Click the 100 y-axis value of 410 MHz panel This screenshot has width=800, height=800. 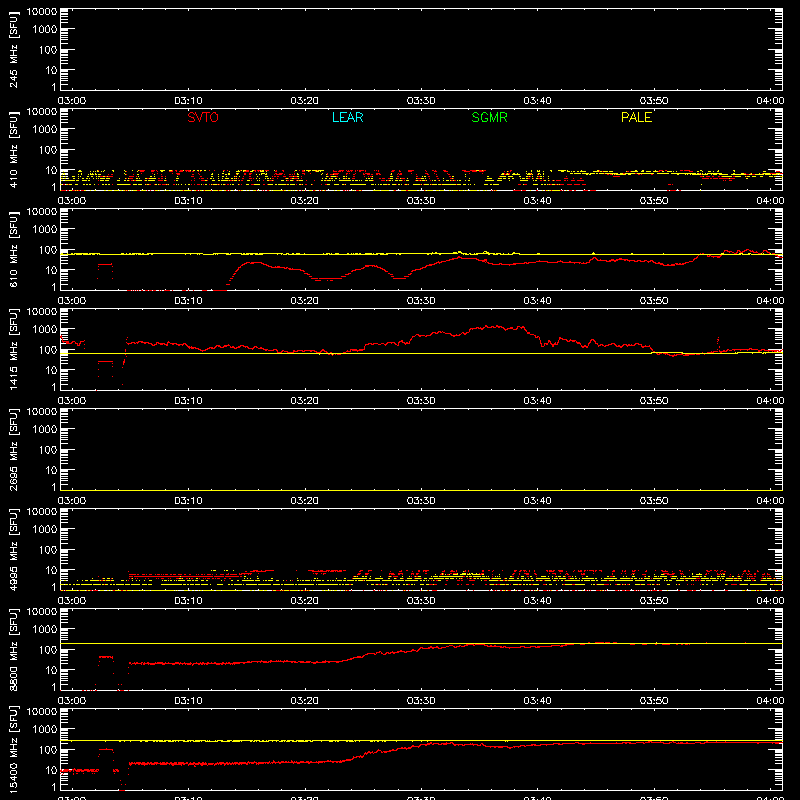click(49, 150)
